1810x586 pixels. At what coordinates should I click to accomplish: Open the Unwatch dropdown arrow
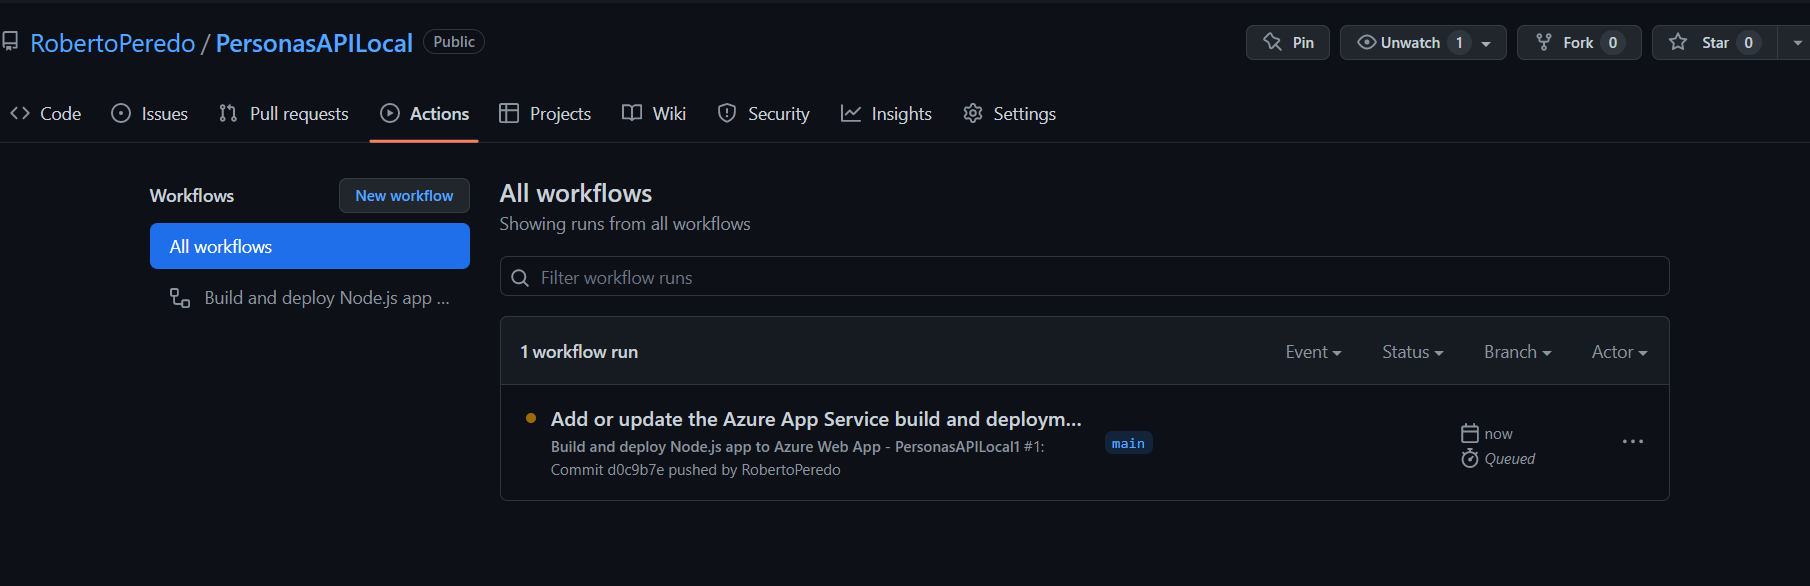tap(1486, 43)
